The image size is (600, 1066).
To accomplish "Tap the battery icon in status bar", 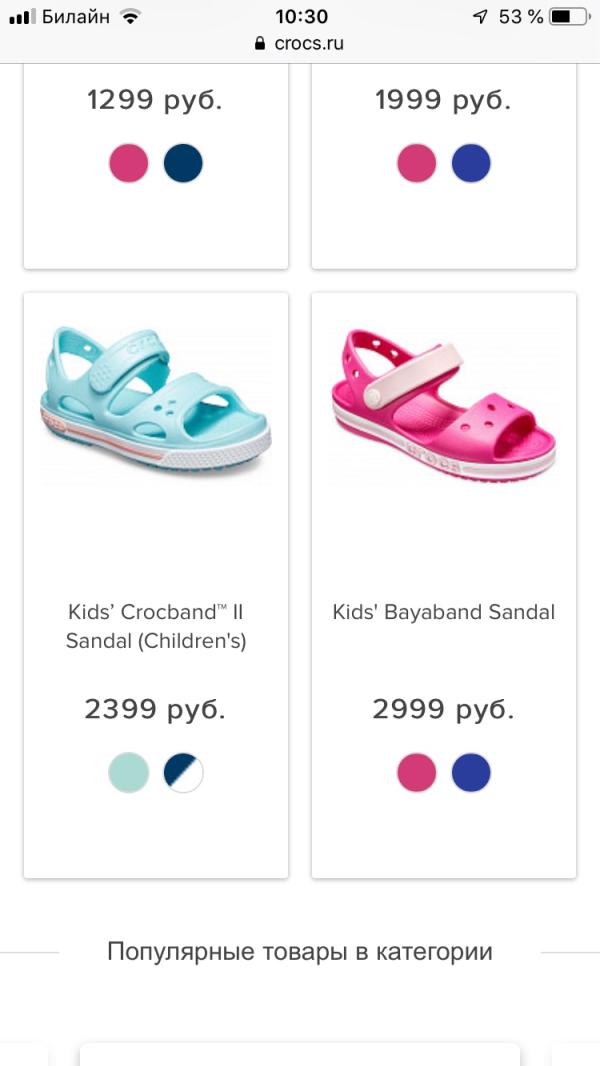I will [571, 17].
